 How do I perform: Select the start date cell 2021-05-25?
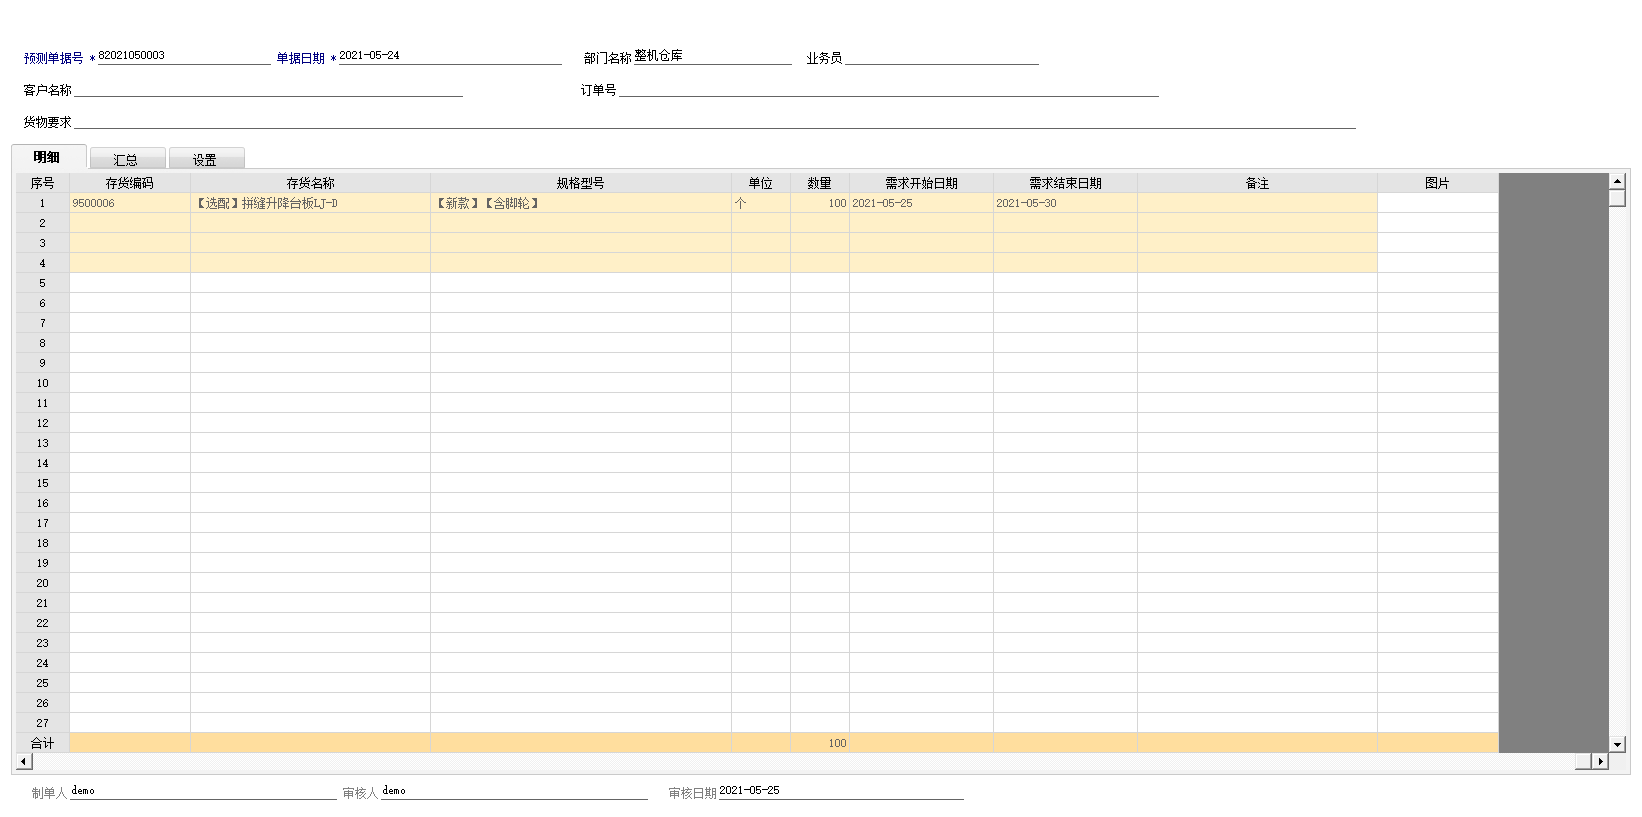[x=921, y=203]
